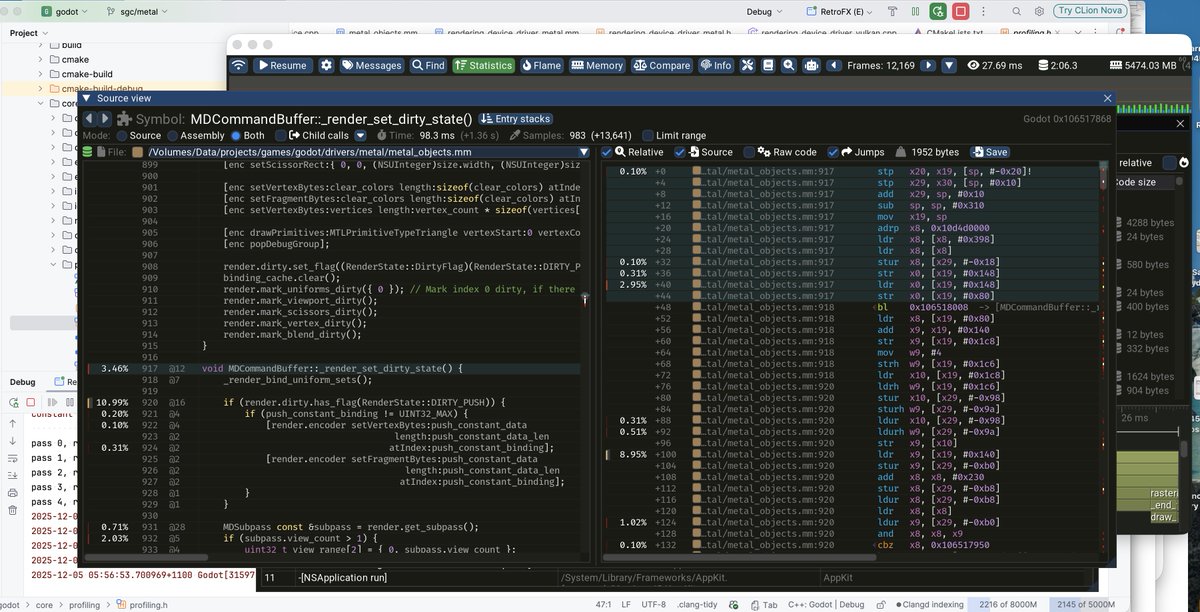This screenshot has width=1200, height=612.
Task: Click the green debug bug icon
Action: tap(937, 11)
